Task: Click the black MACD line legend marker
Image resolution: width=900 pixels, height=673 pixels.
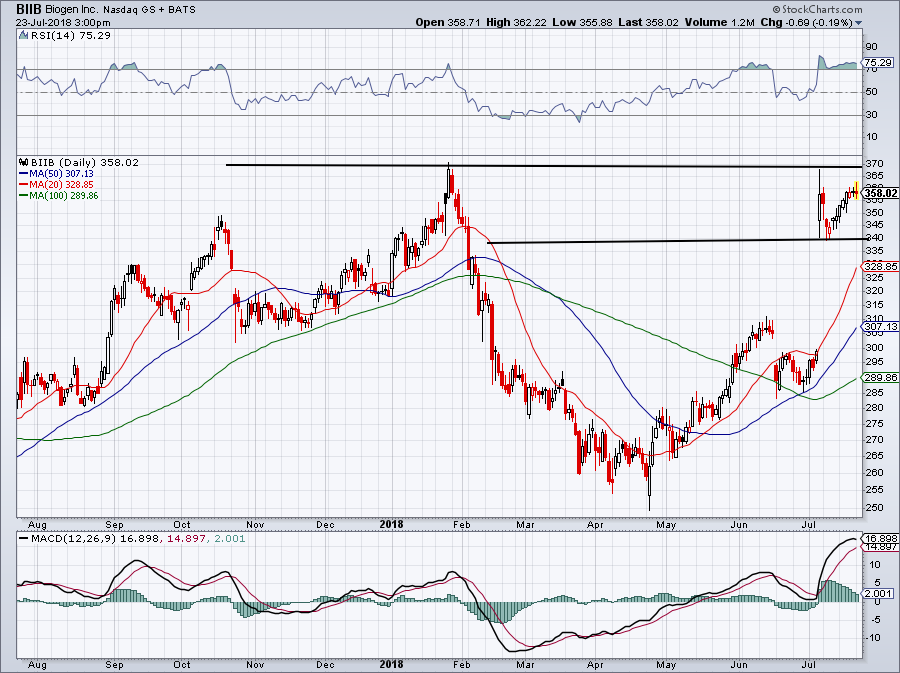Action: point(23,539)
